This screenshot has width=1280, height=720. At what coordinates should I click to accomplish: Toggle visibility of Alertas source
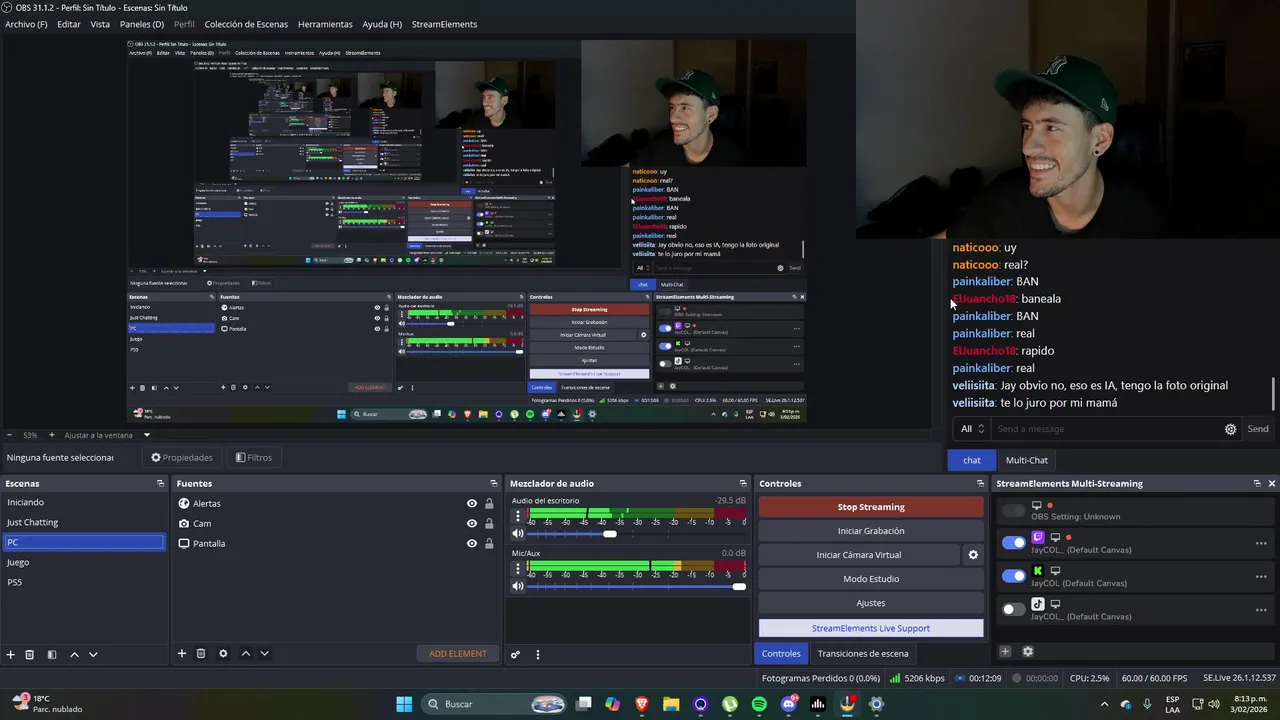[472, 504]
